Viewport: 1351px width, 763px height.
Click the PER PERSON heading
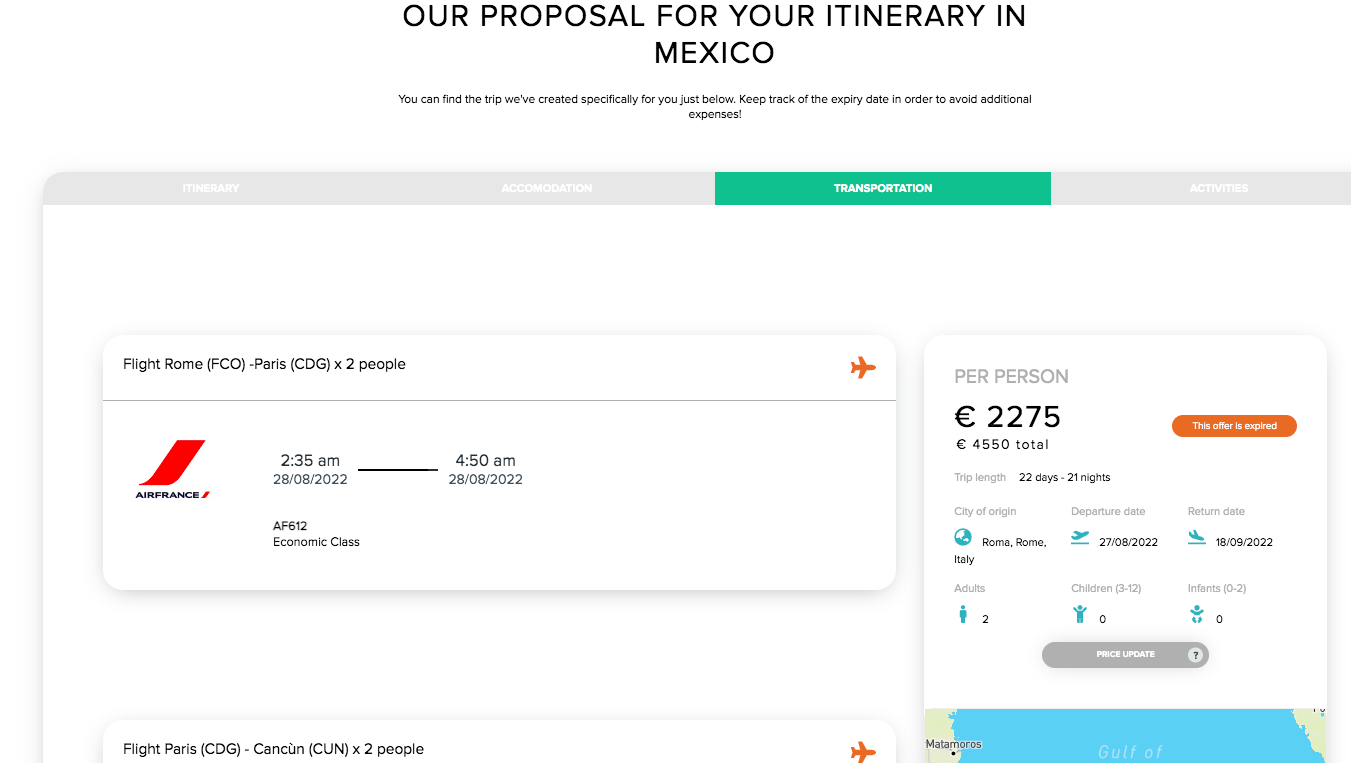click(x=1011, y=377)
